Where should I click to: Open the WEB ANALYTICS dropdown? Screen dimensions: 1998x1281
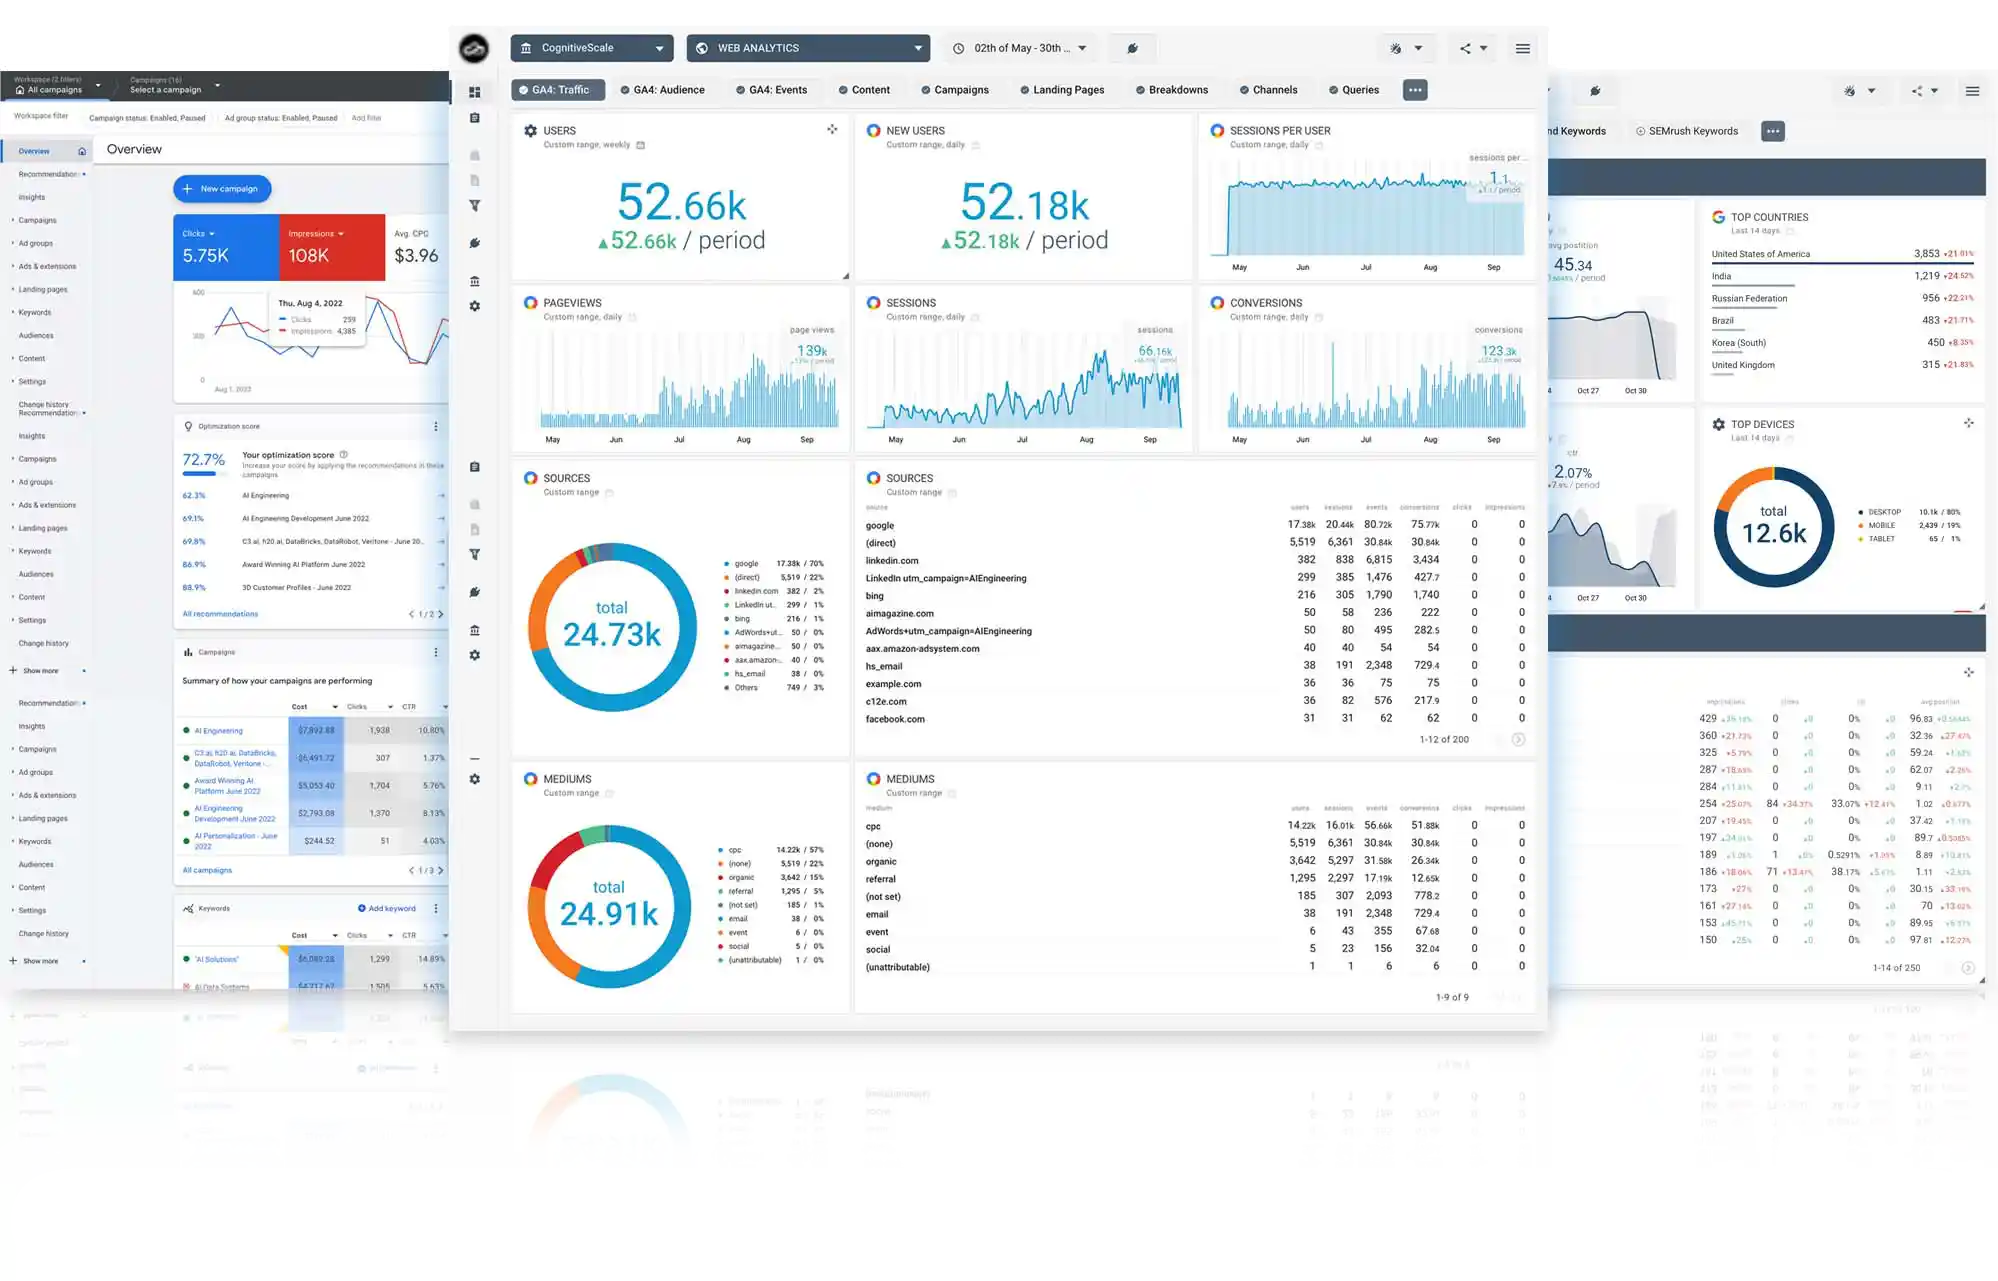808,48
